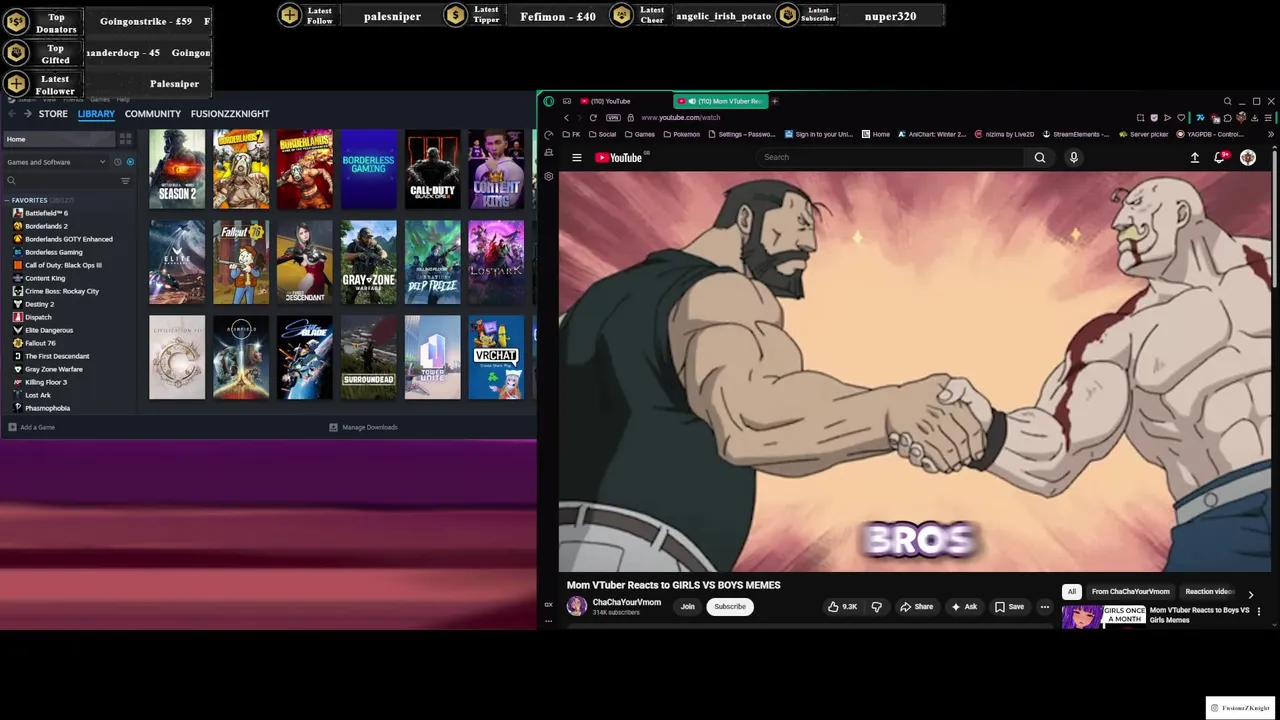Screen dimensions: 1280x720
Task: Open a new browser tab with plus
Action: point(774,101)
